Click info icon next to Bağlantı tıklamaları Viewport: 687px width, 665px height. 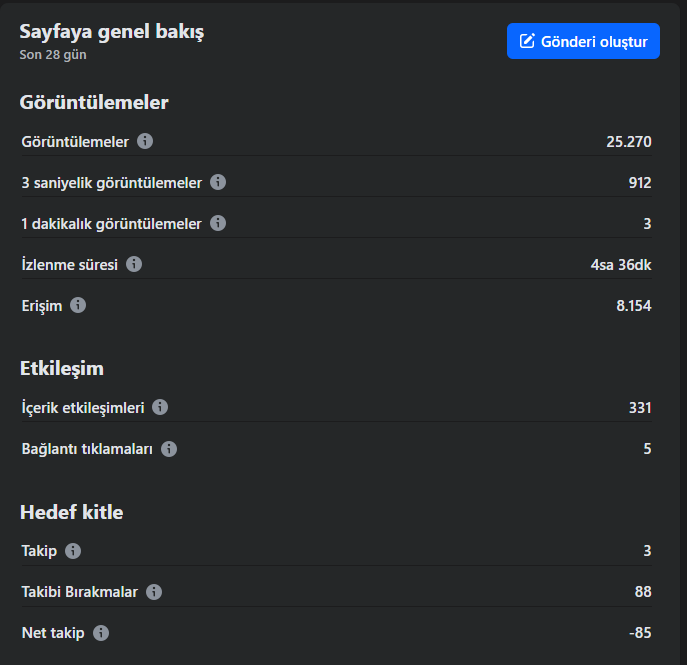tap(169, 449)
